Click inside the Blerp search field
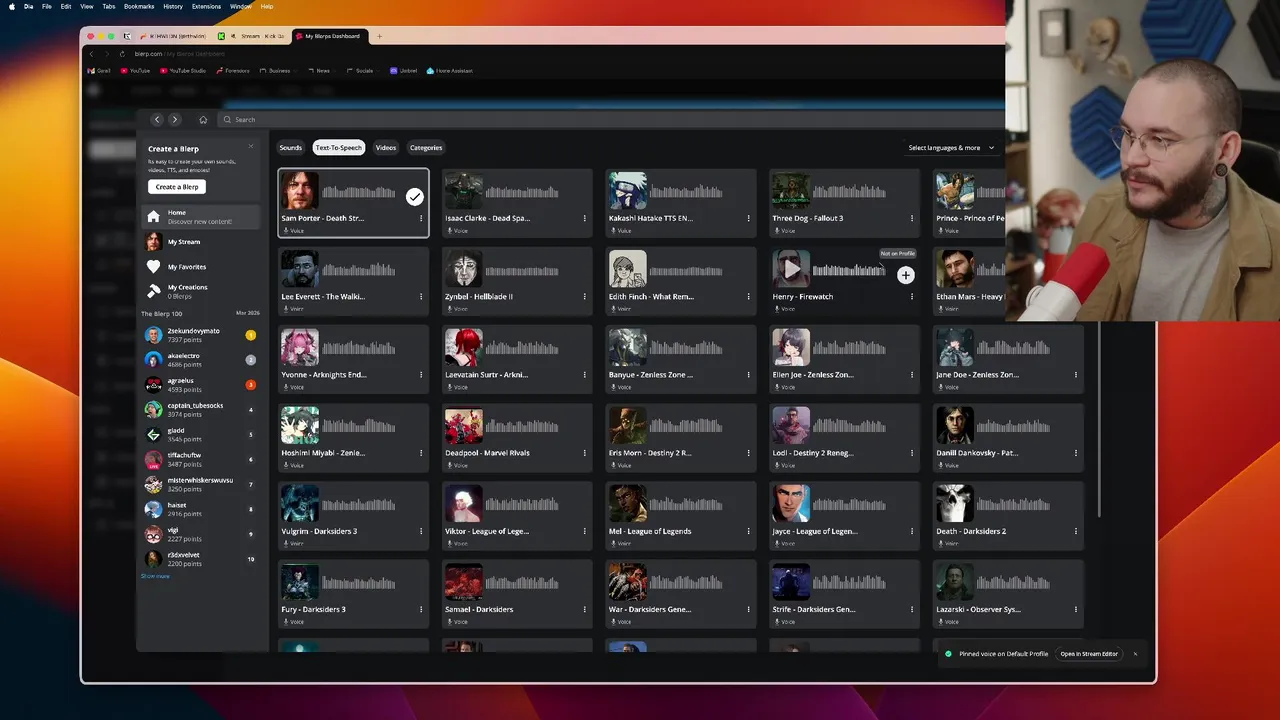 point(610,119)
